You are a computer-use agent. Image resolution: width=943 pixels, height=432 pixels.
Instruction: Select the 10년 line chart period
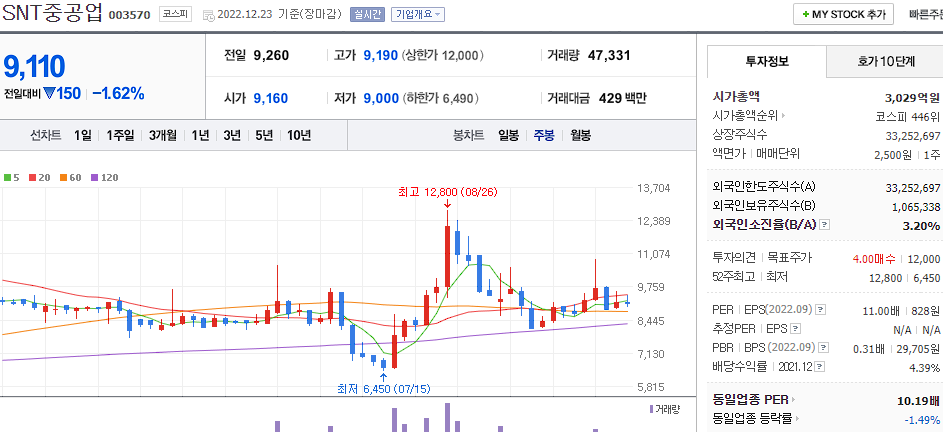pyautogui.click(x=299, y=135)
